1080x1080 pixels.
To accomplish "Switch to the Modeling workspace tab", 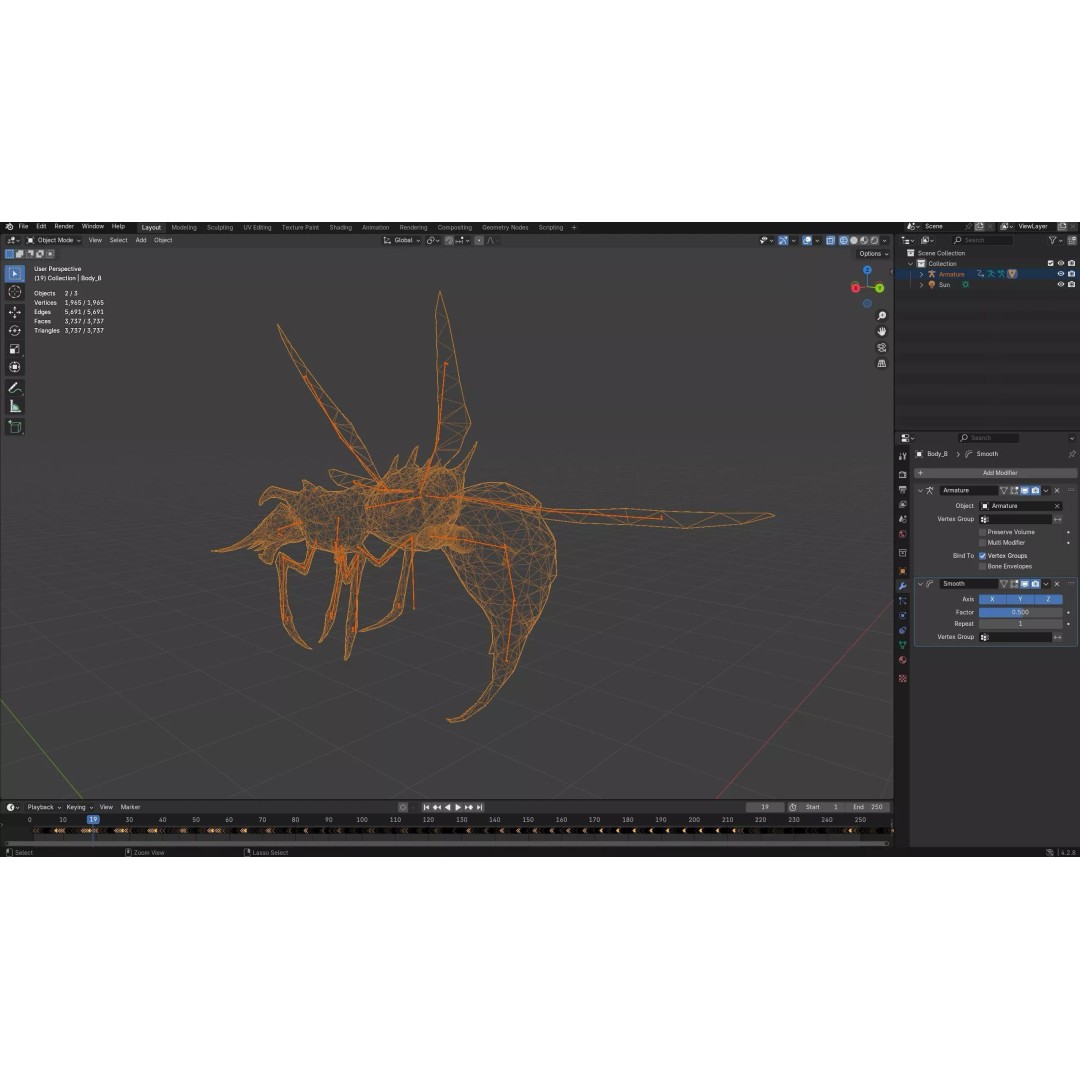I will [184, 227].
